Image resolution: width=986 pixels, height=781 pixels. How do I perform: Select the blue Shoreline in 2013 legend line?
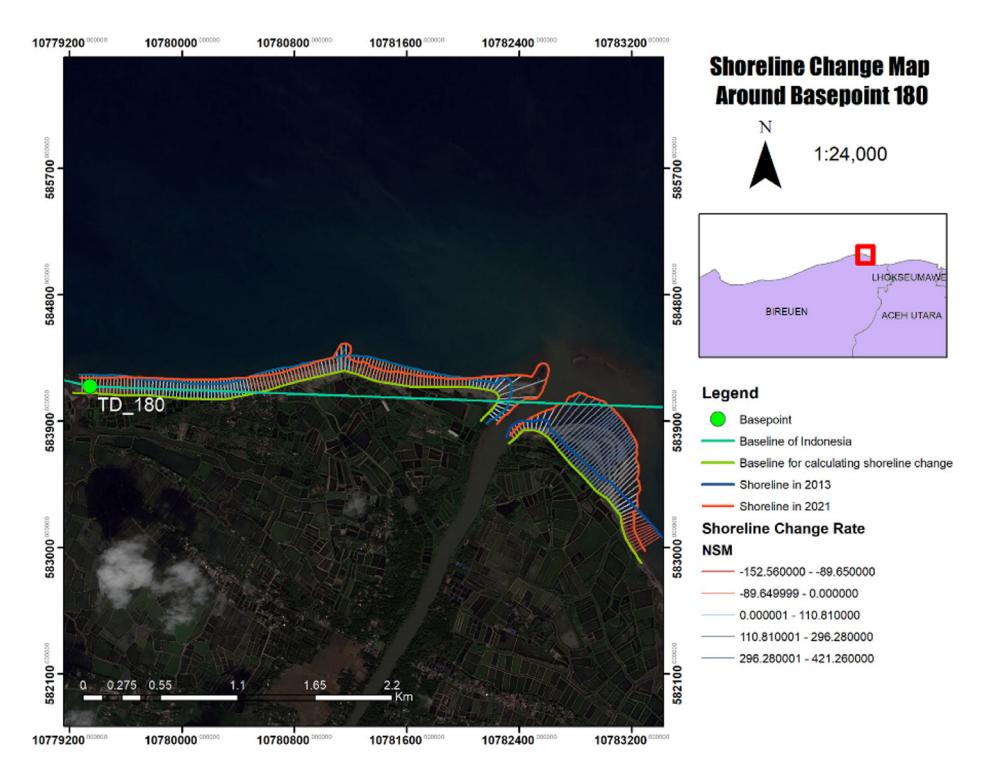coord(717,485)
